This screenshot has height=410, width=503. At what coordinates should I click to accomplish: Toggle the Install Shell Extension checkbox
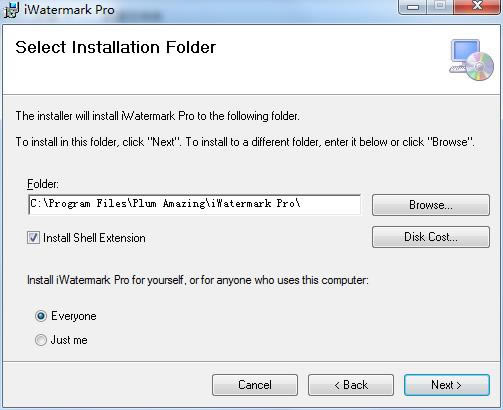point(33,238)
